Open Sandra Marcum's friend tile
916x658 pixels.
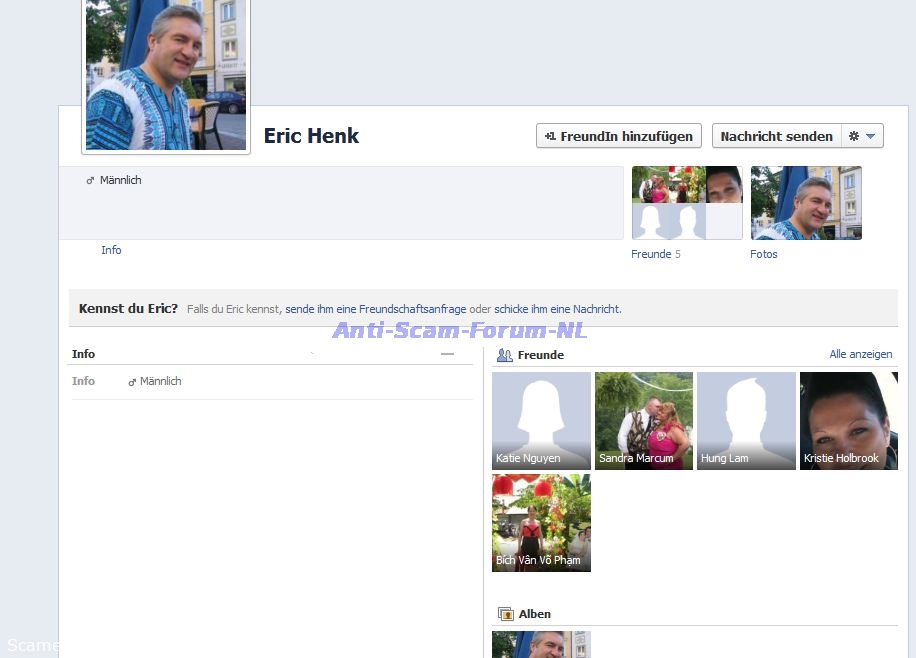pos(644,421)
